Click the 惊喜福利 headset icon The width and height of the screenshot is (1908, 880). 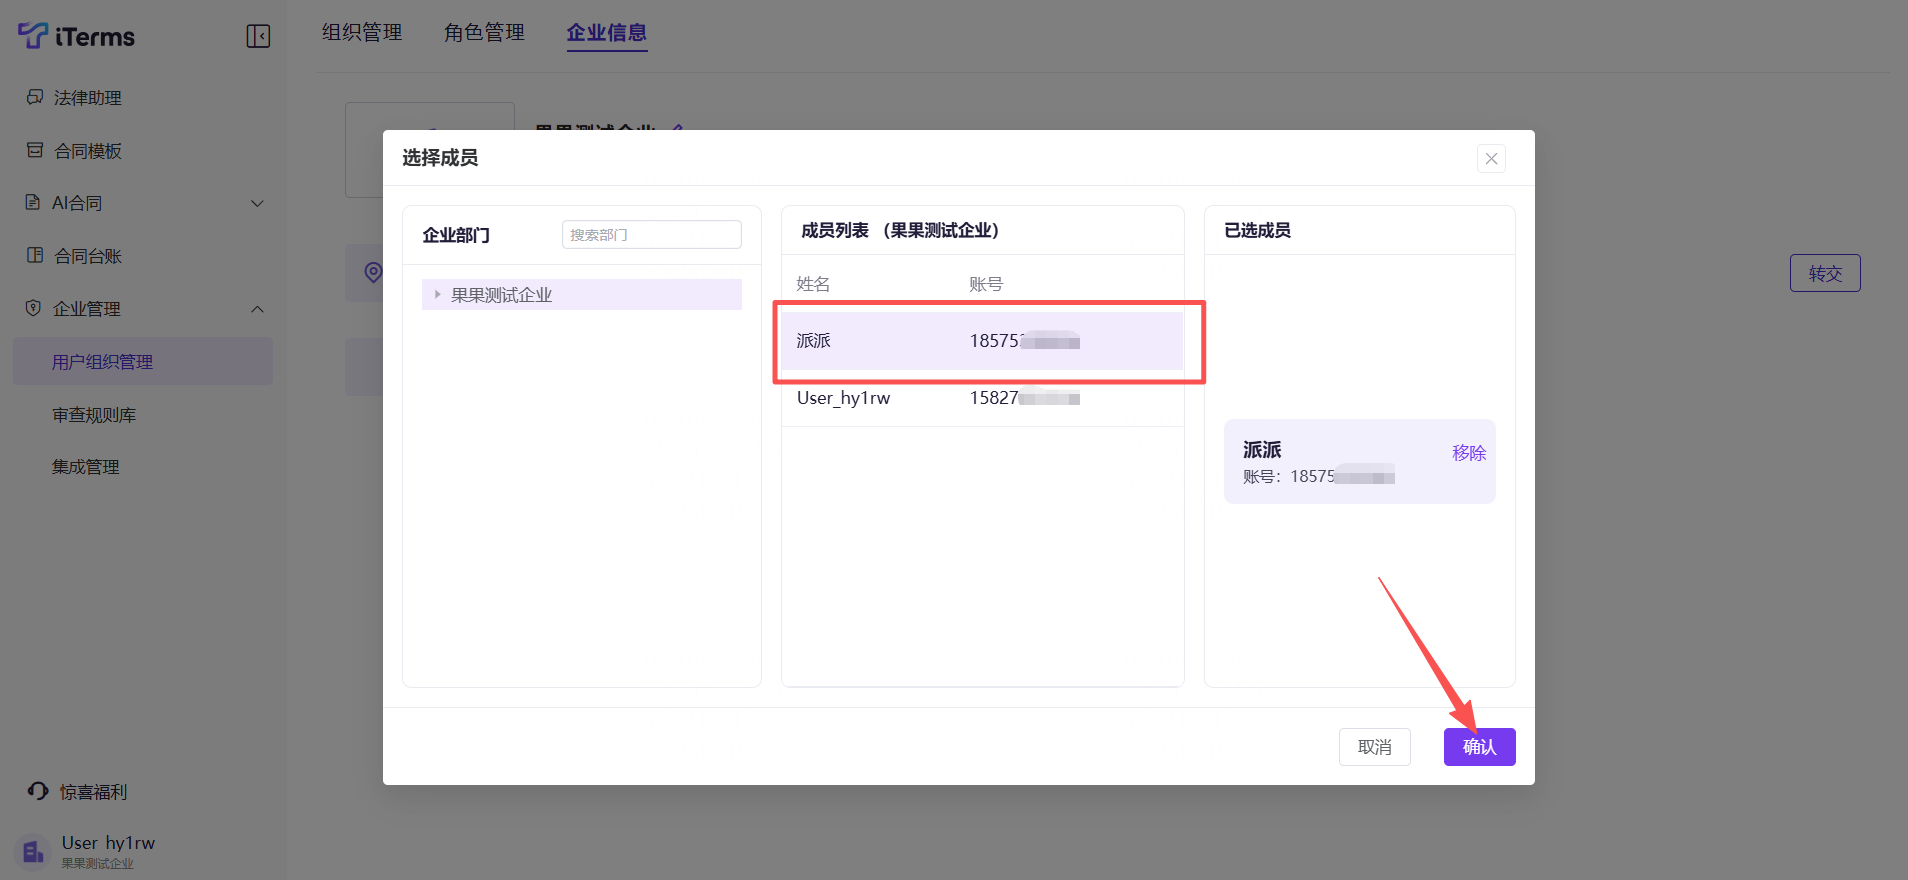tap(38, 791)
